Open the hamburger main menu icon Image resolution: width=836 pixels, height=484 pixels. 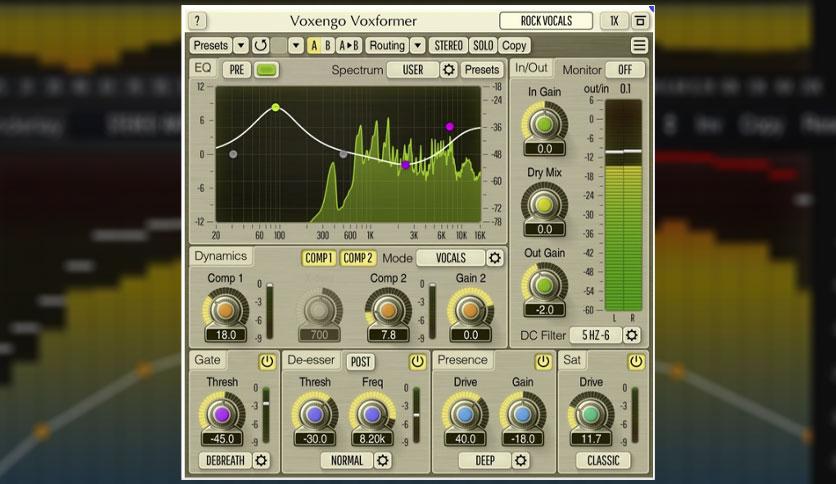(639, 45)
